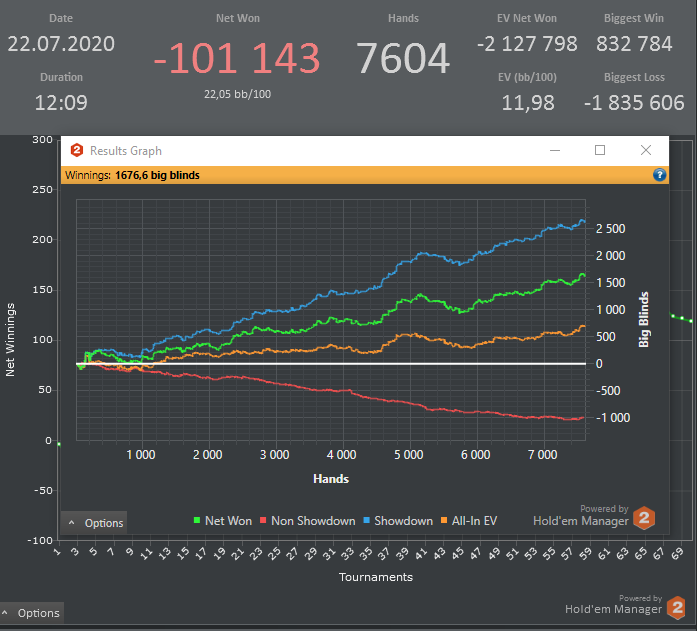The height and width of the screenshot is (631, 697).
Task: Click the Showdown legend label
Action: coord(404,521)
